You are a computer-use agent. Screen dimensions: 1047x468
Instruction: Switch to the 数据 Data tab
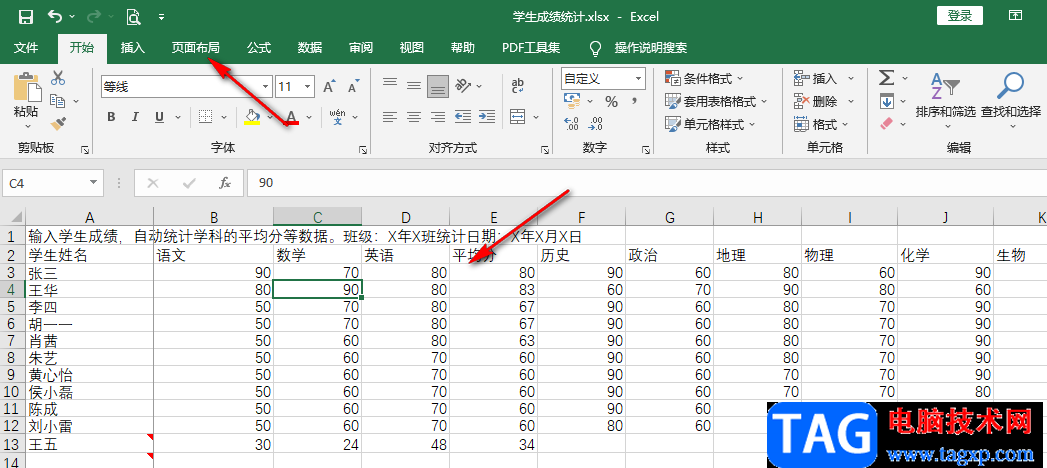[310, 48]
